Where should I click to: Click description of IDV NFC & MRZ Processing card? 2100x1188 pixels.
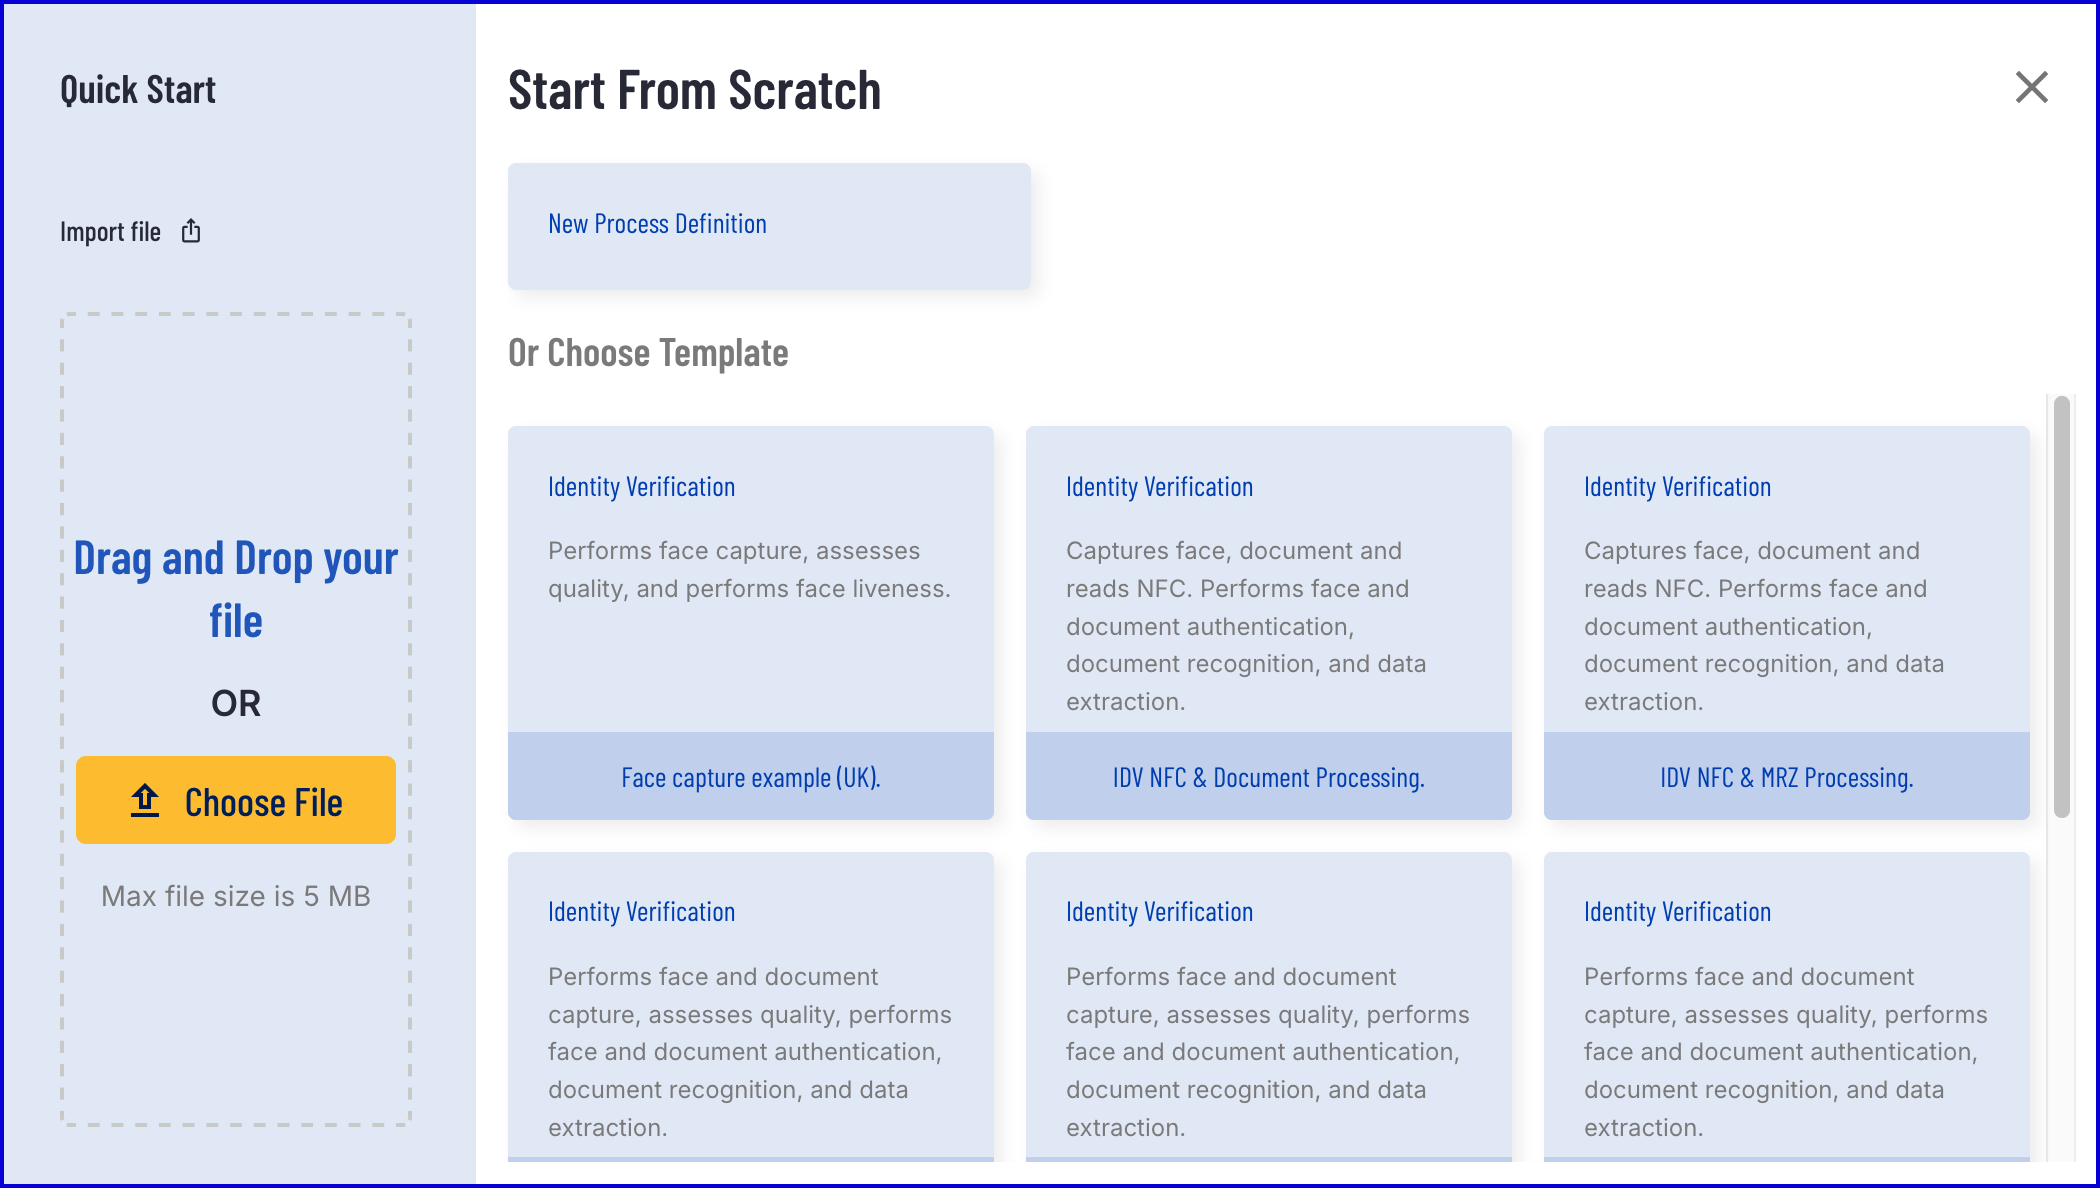point(1764,626)
